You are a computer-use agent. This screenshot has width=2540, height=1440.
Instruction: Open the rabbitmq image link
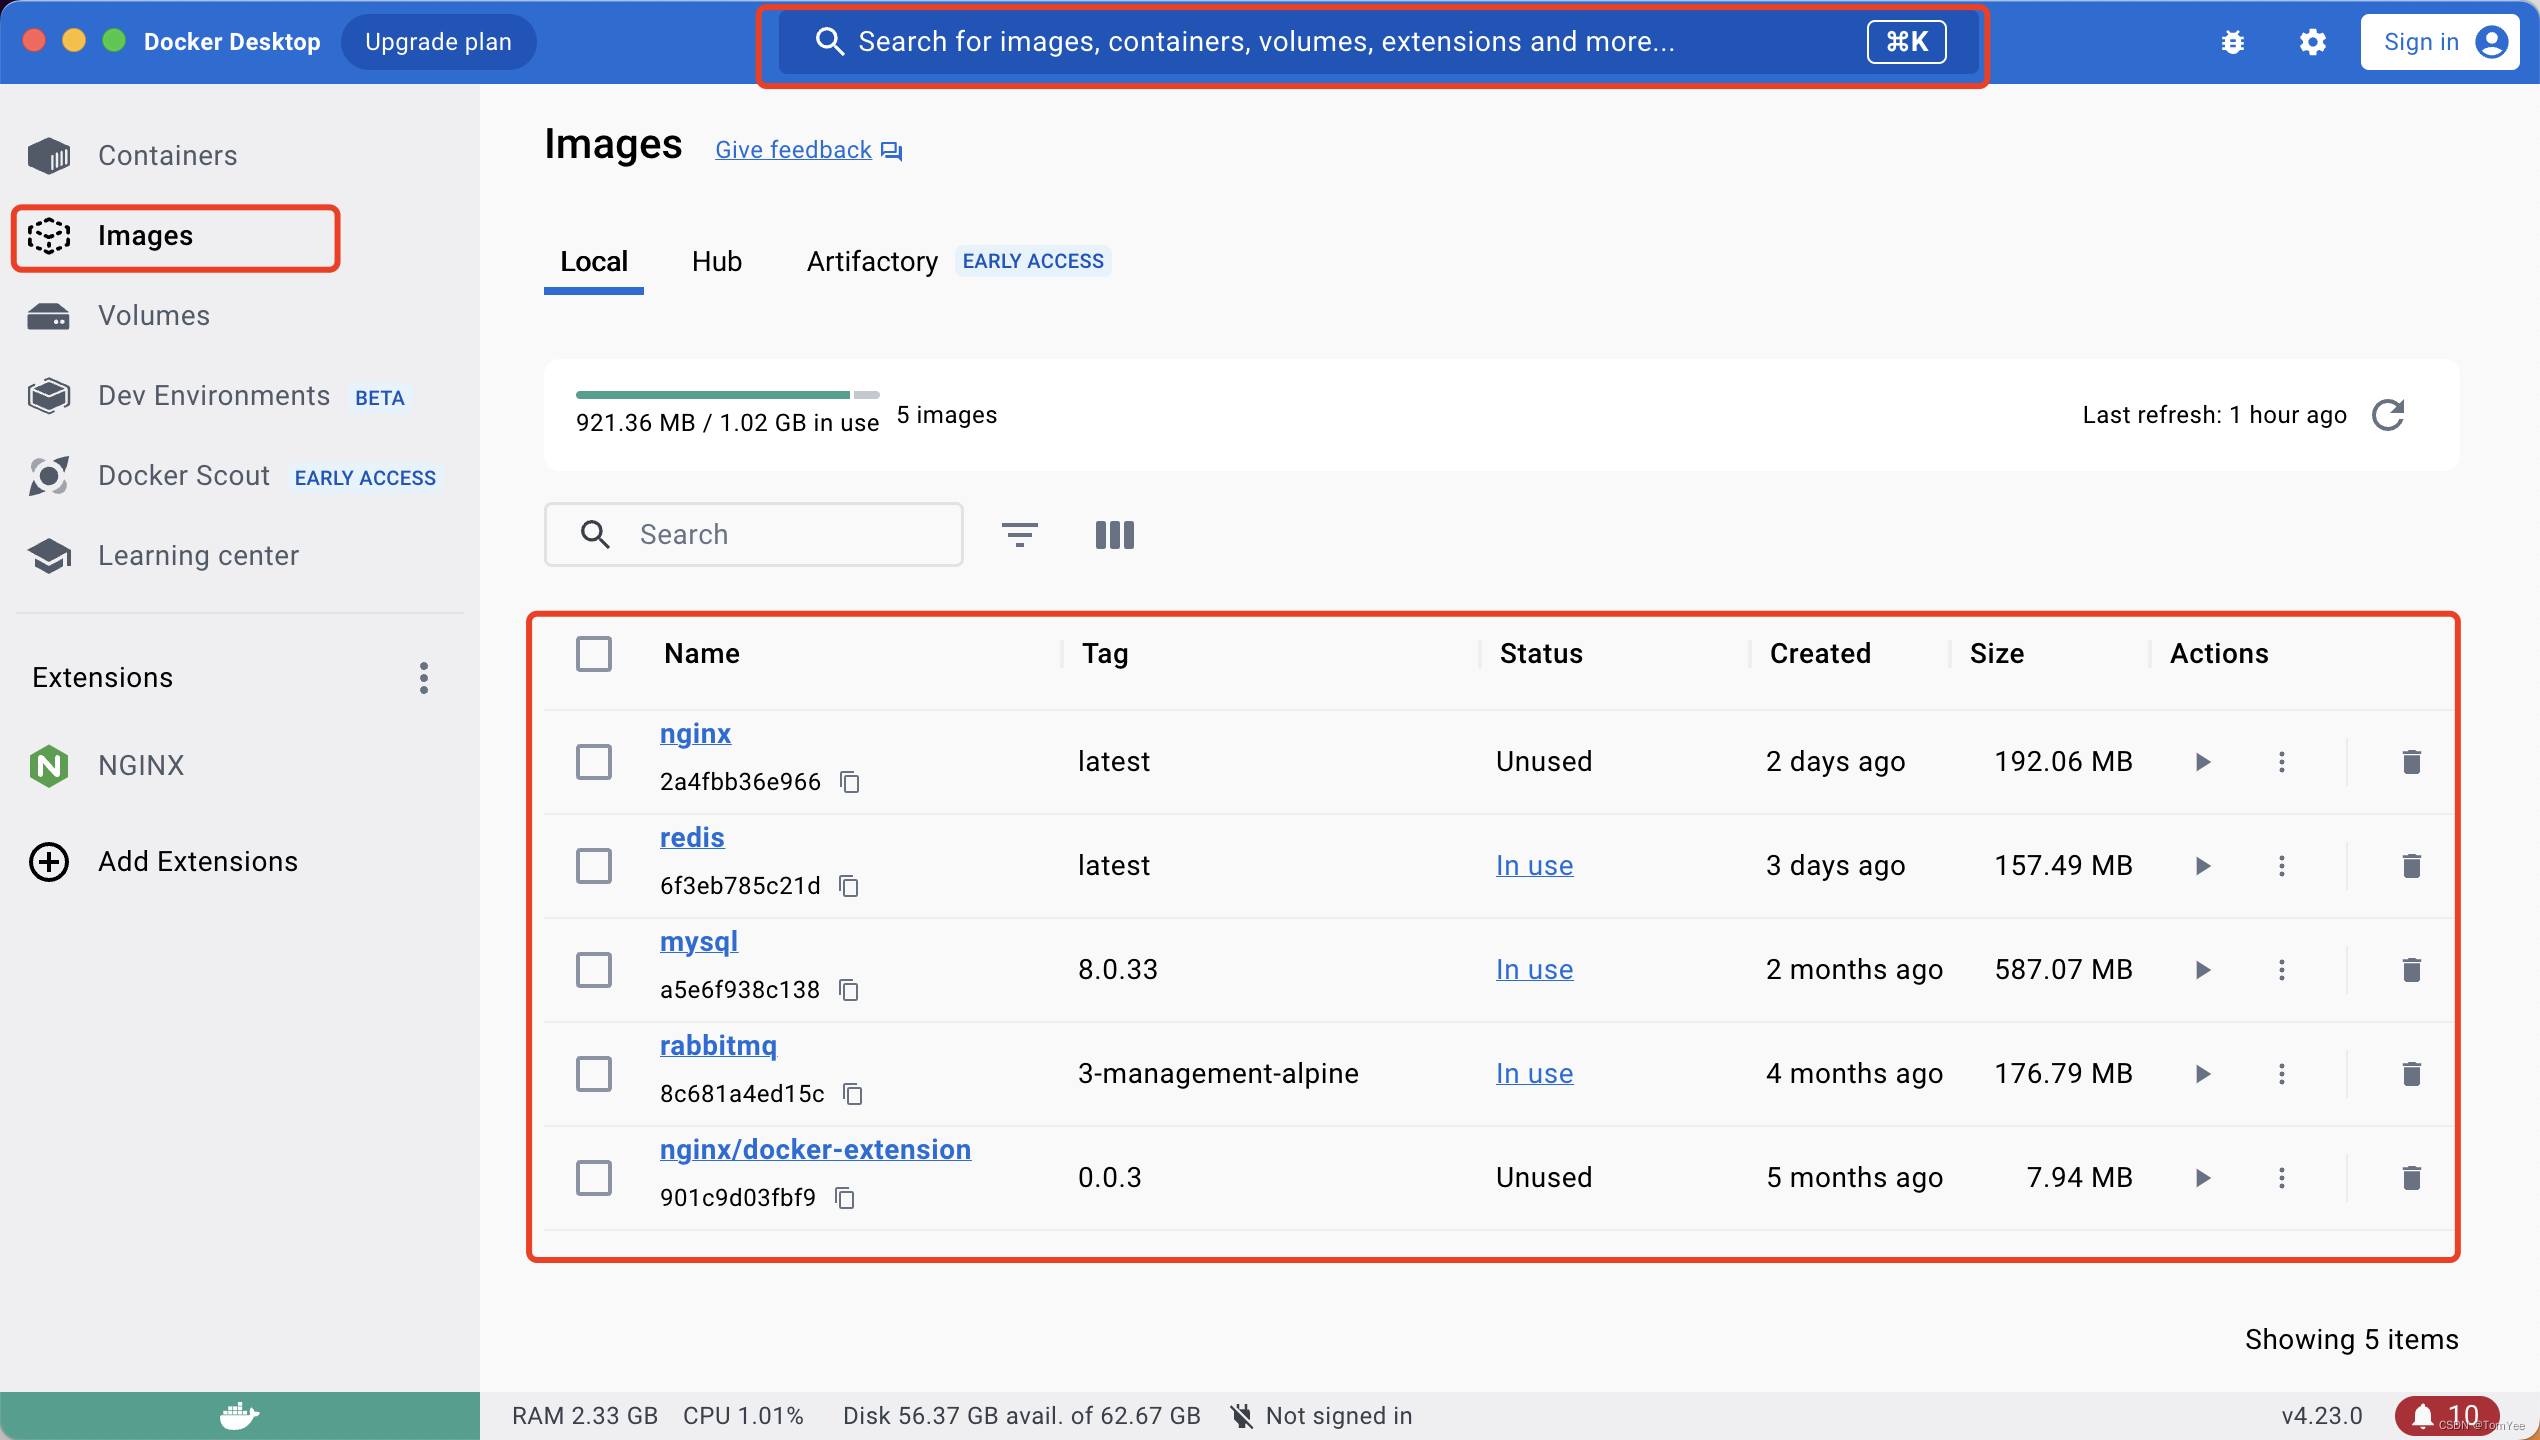pos(718,1046)
